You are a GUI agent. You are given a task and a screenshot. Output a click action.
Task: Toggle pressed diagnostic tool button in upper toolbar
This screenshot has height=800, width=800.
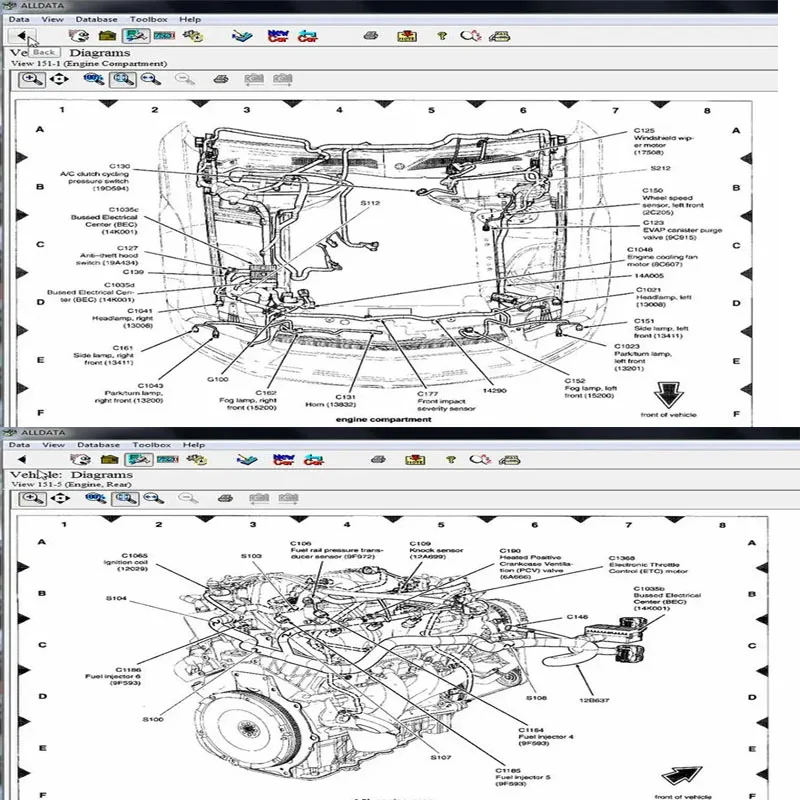click(x=136, y=36)
